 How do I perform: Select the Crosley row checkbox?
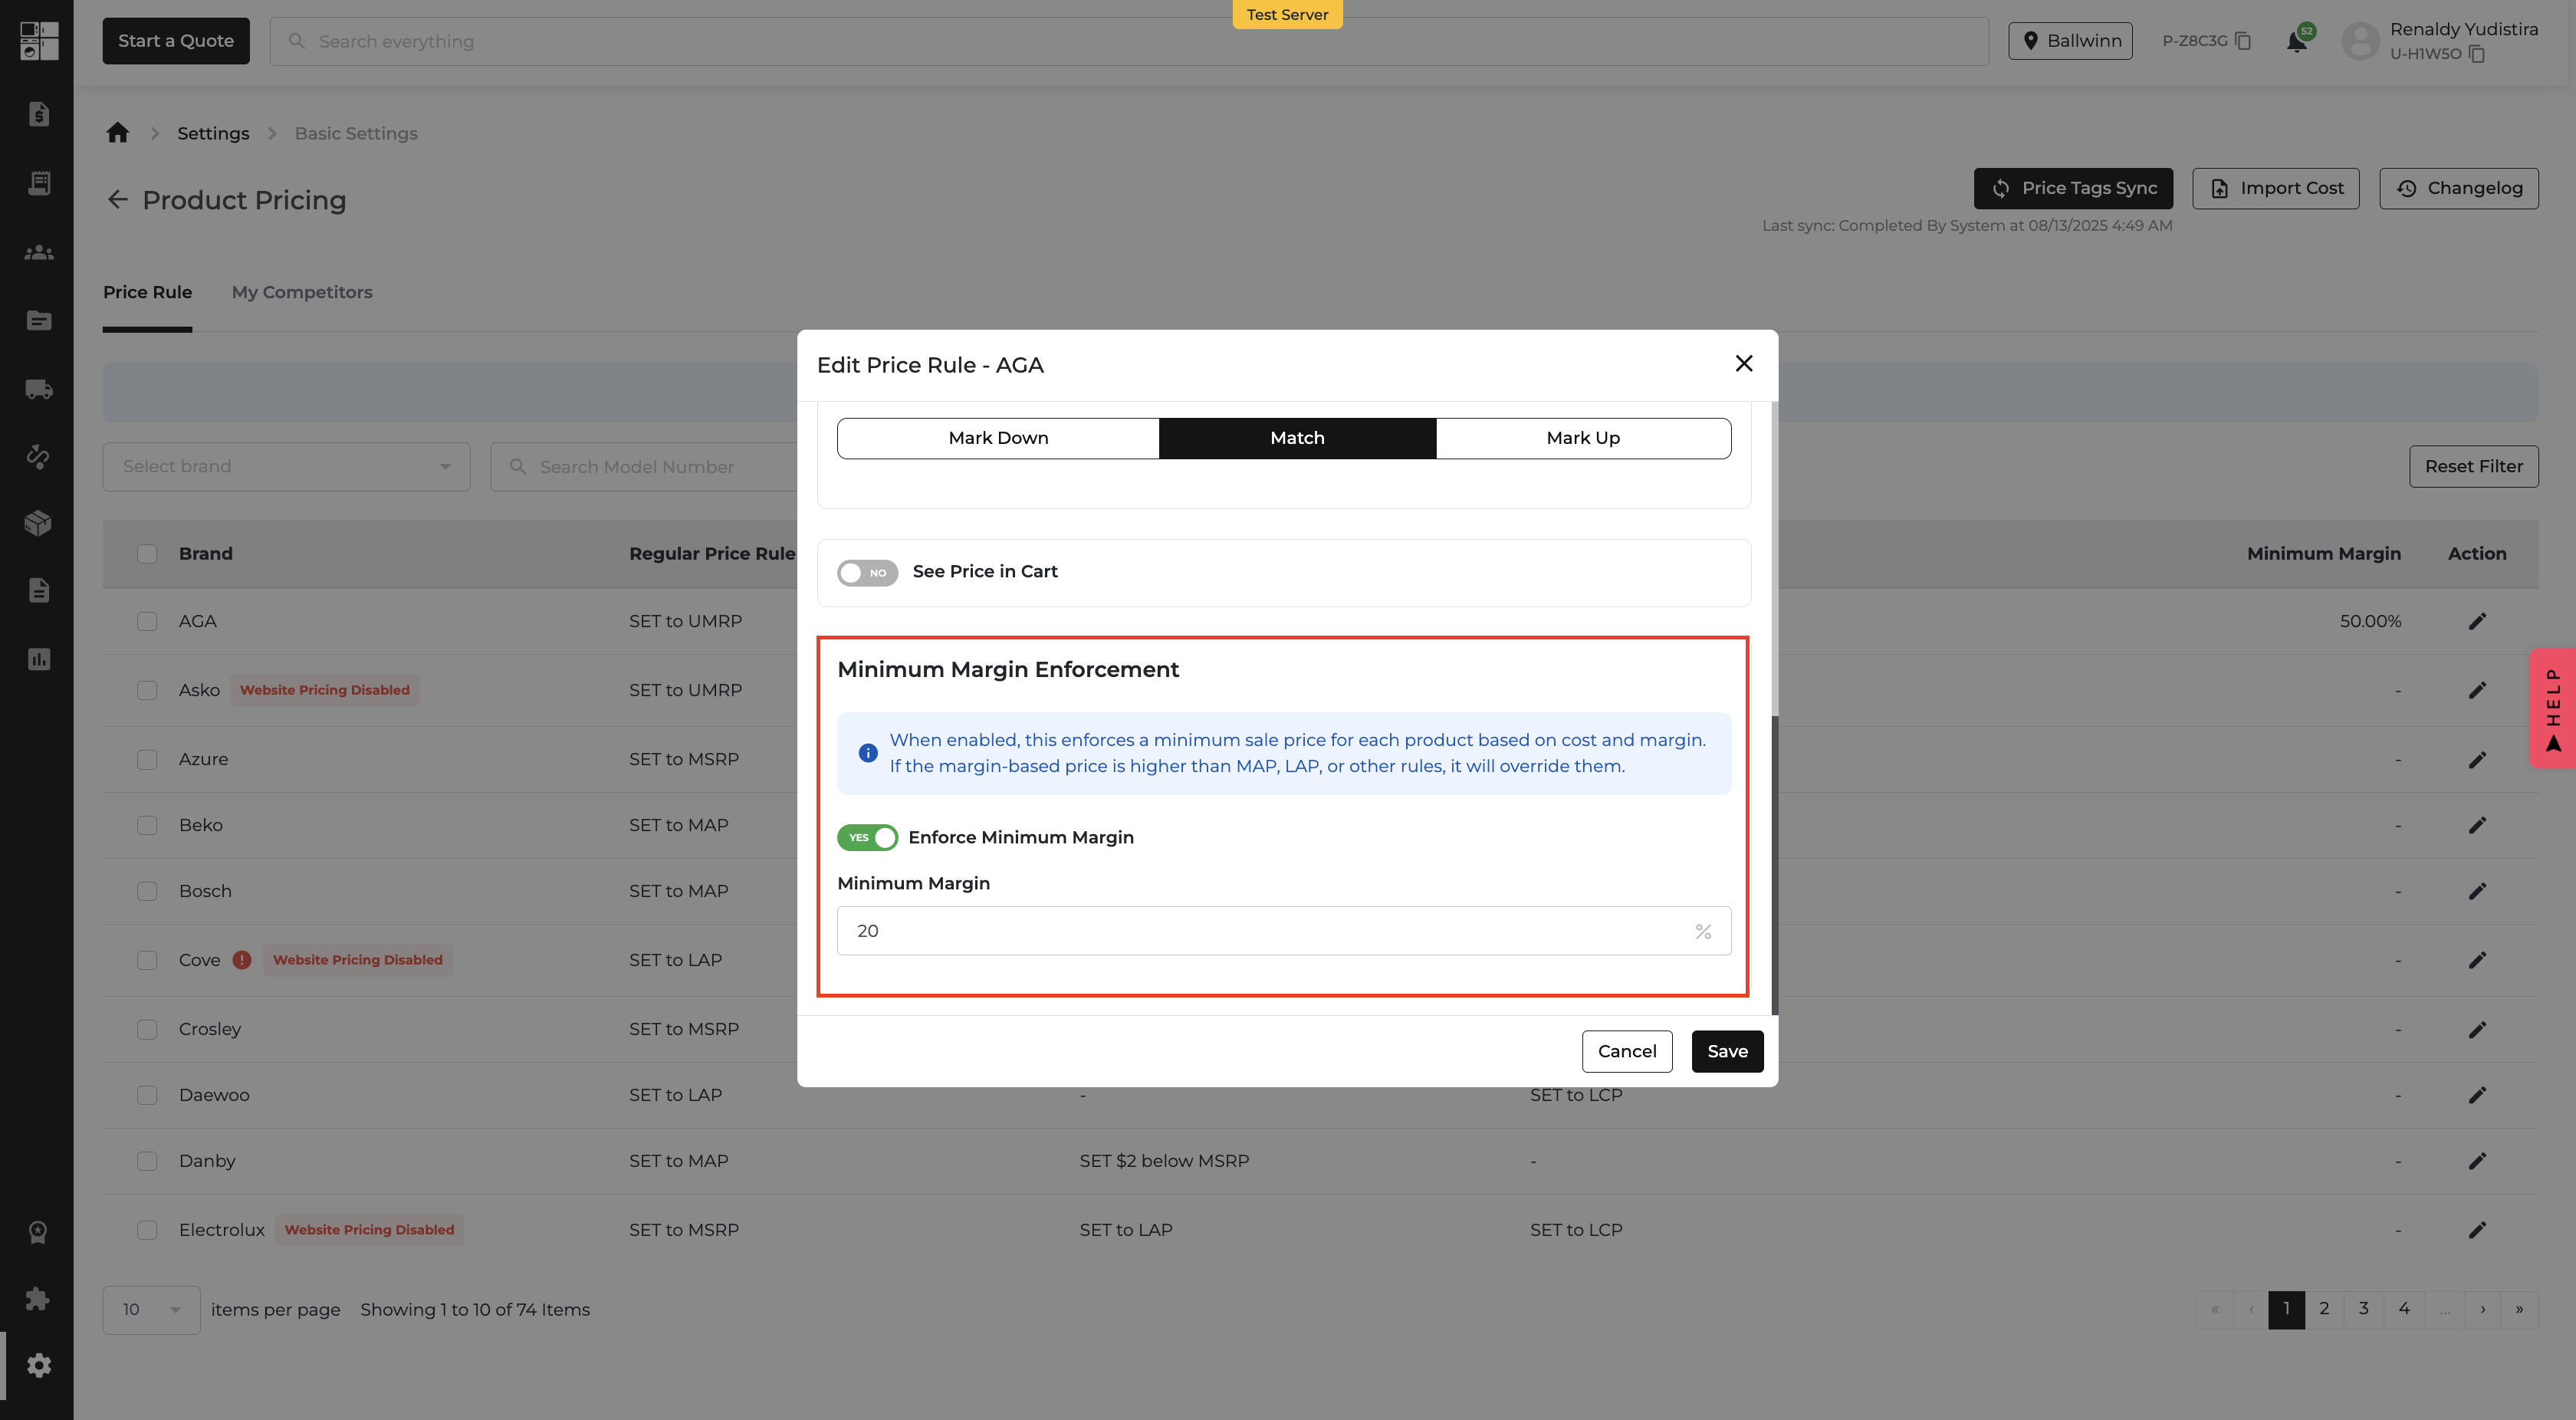pyautogui.click(x=147, y=1029)
